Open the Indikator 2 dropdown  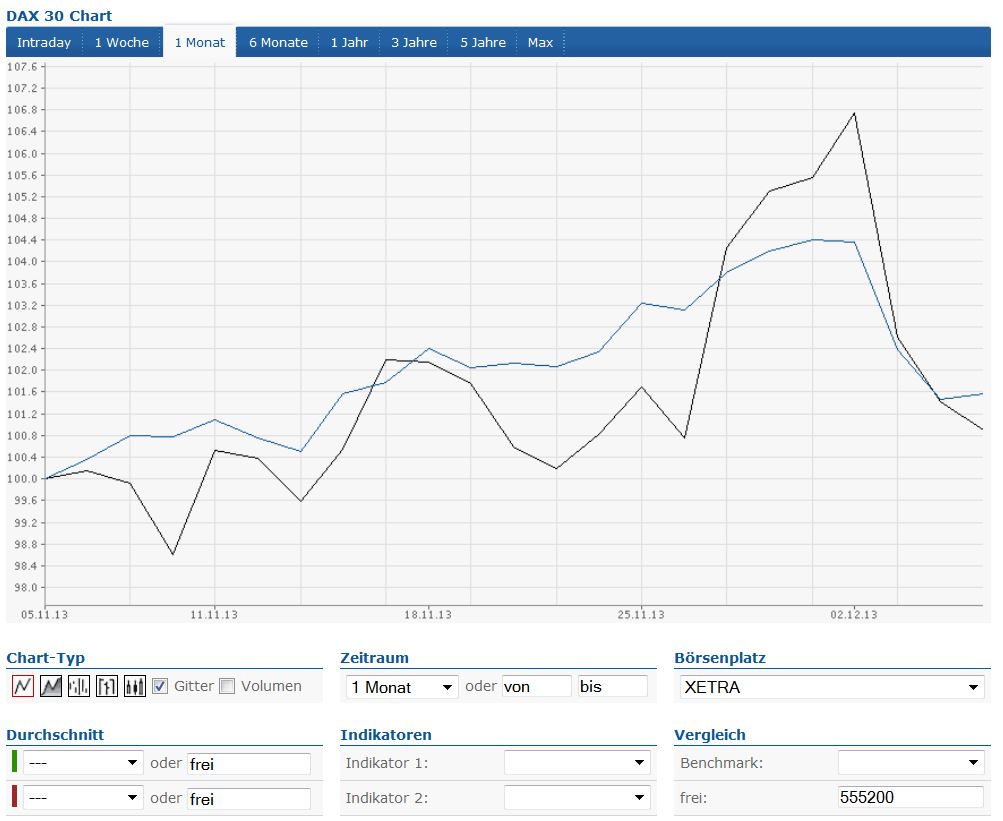point(577,797)
